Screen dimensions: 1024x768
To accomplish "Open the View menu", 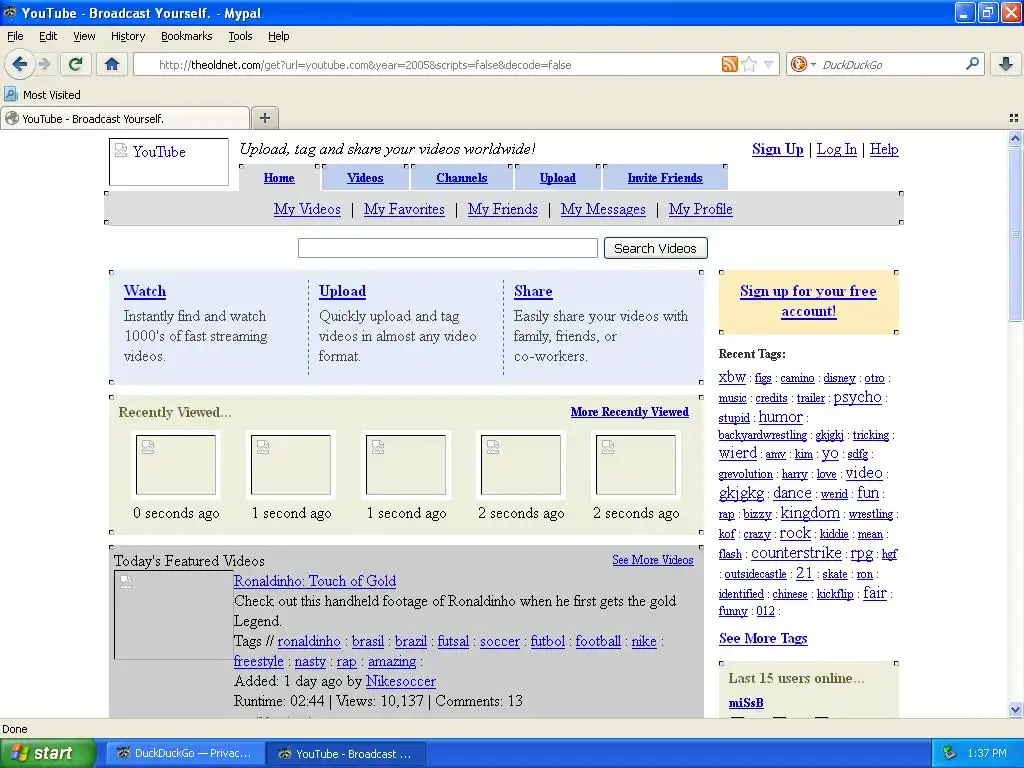I will point(84,36).
